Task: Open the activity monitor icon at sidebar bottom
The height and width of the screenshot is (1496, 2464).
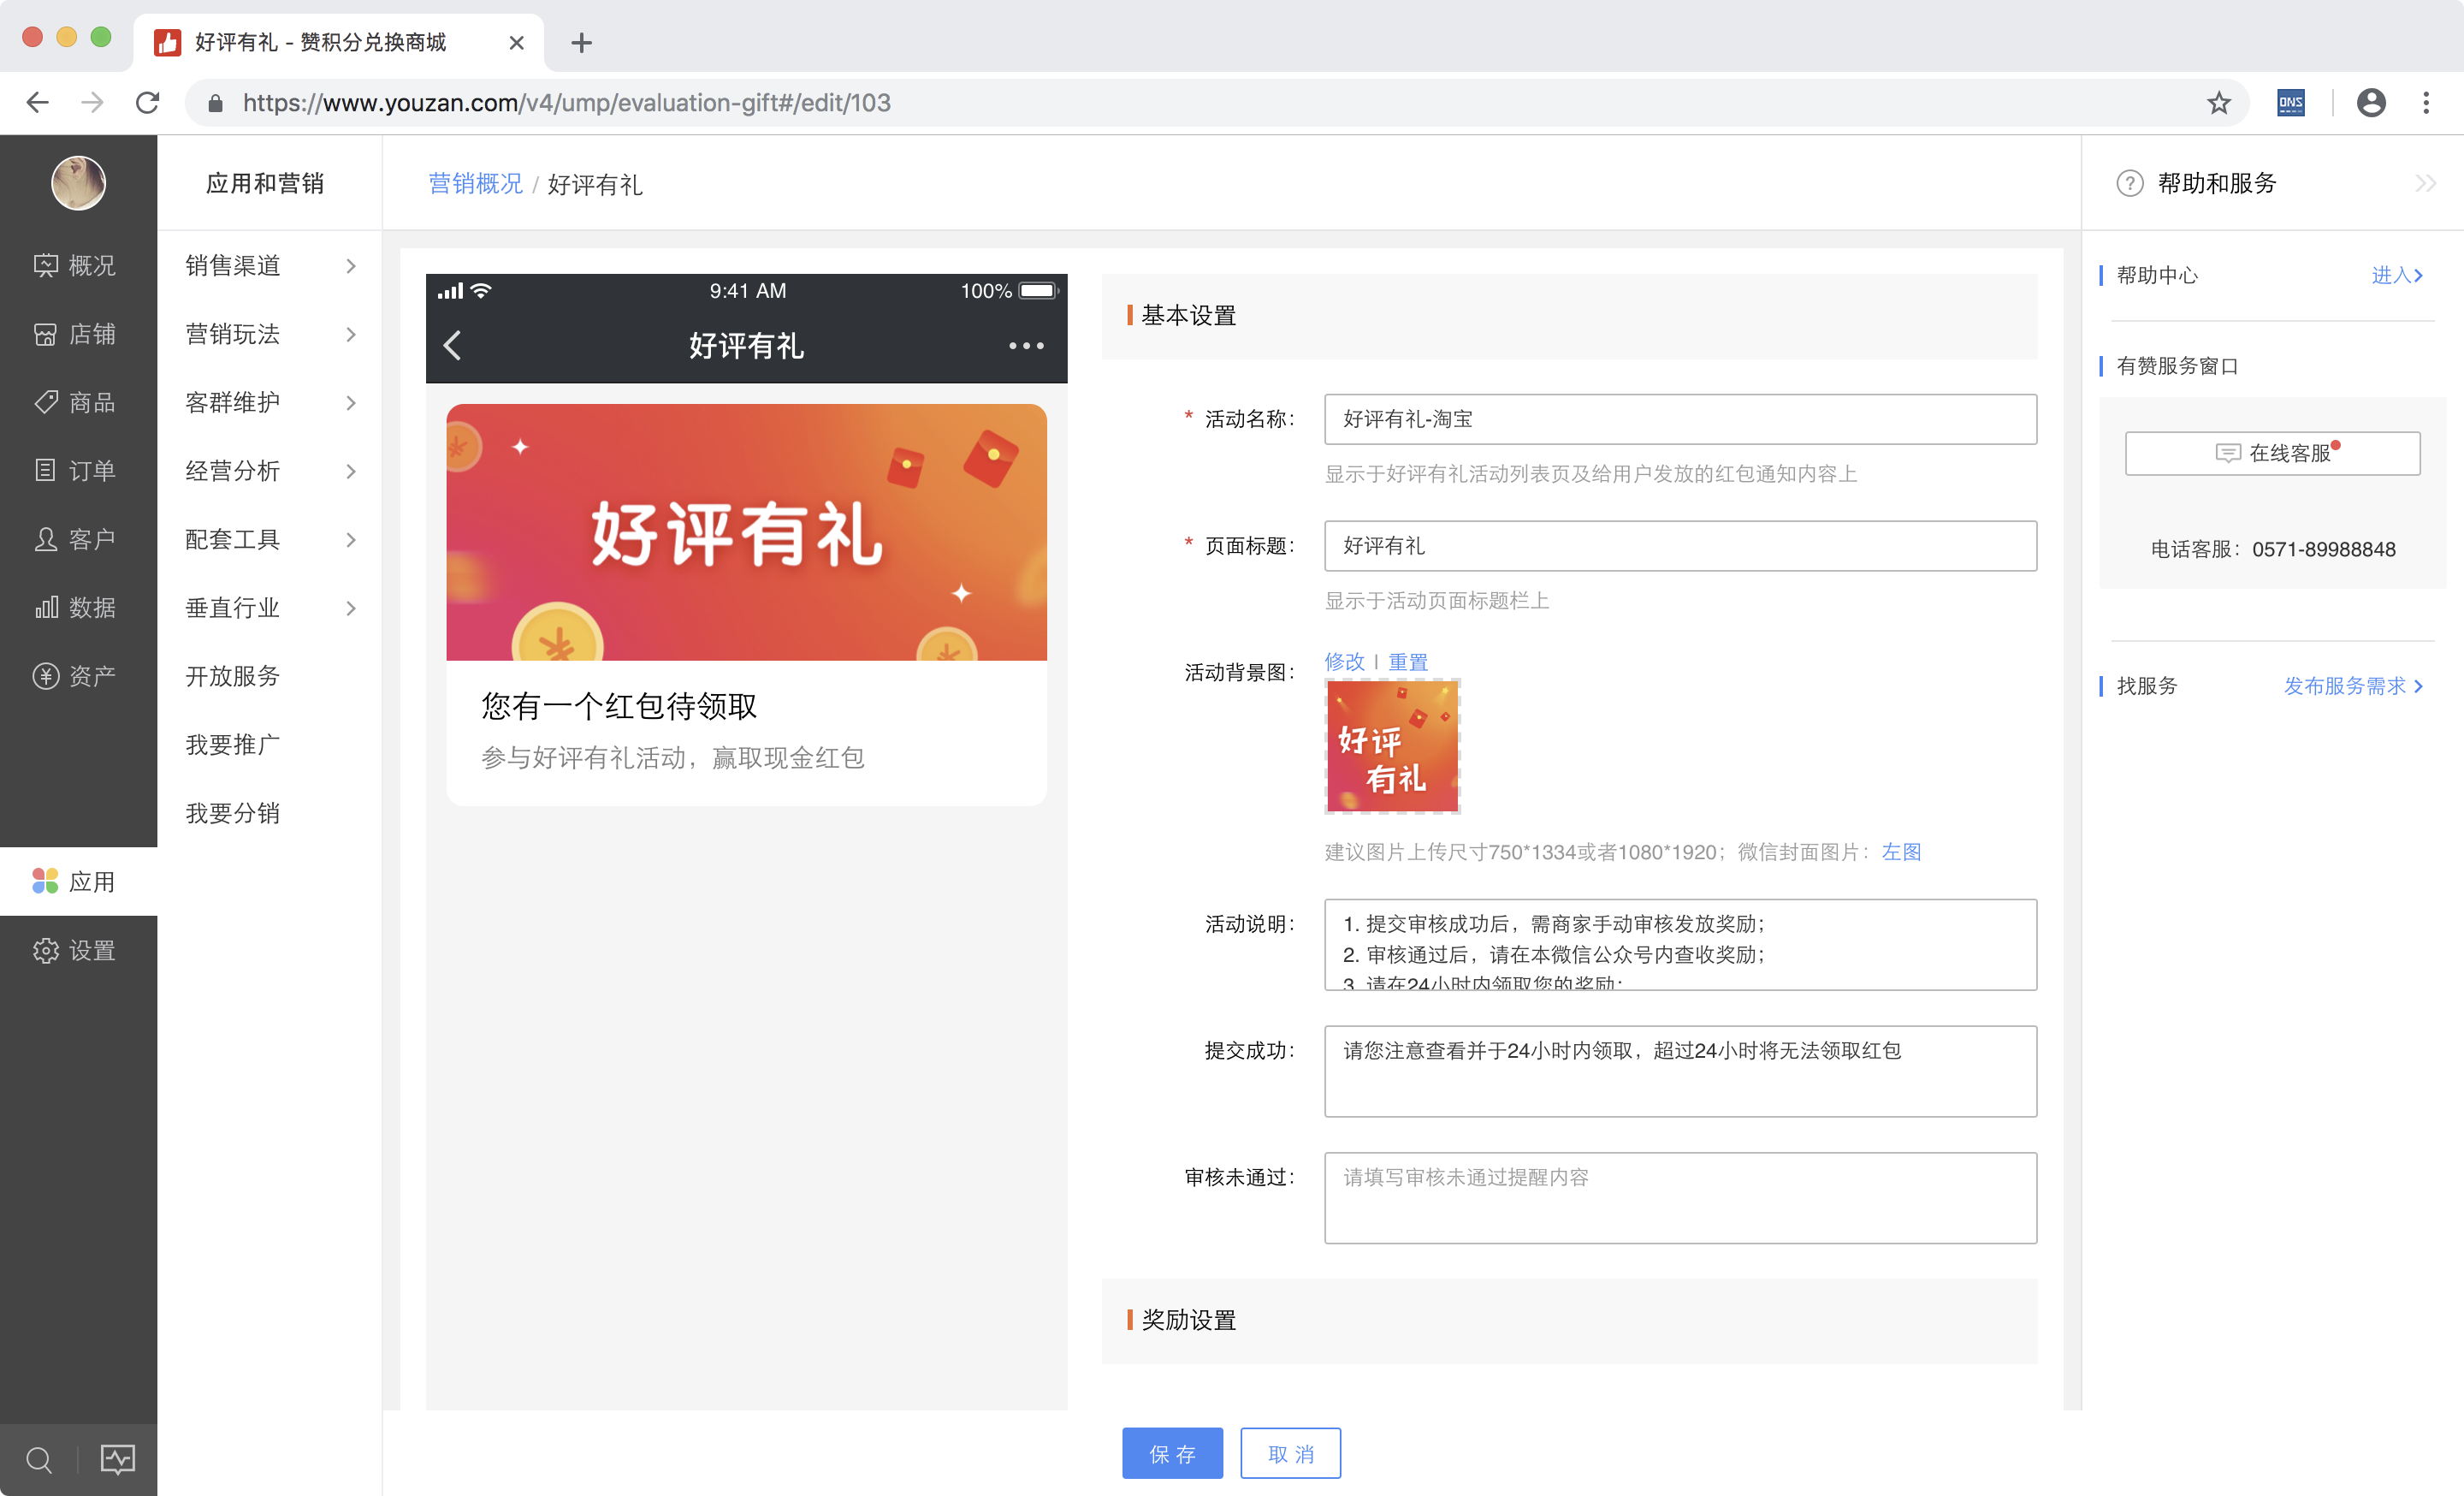Action: [117, 1460]
